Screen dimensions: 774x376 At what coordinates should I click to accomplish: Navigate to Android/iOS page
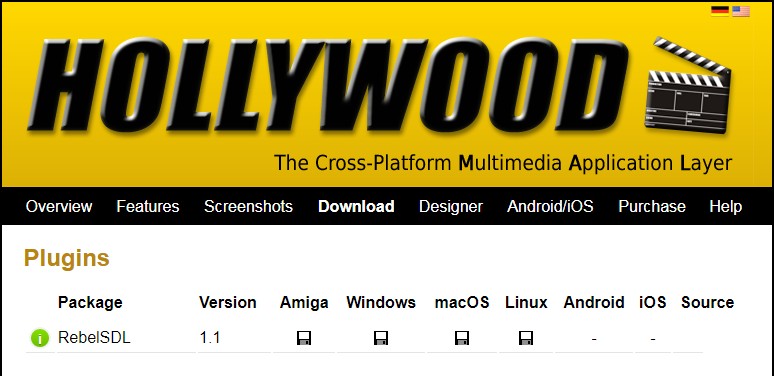[550, 206]
